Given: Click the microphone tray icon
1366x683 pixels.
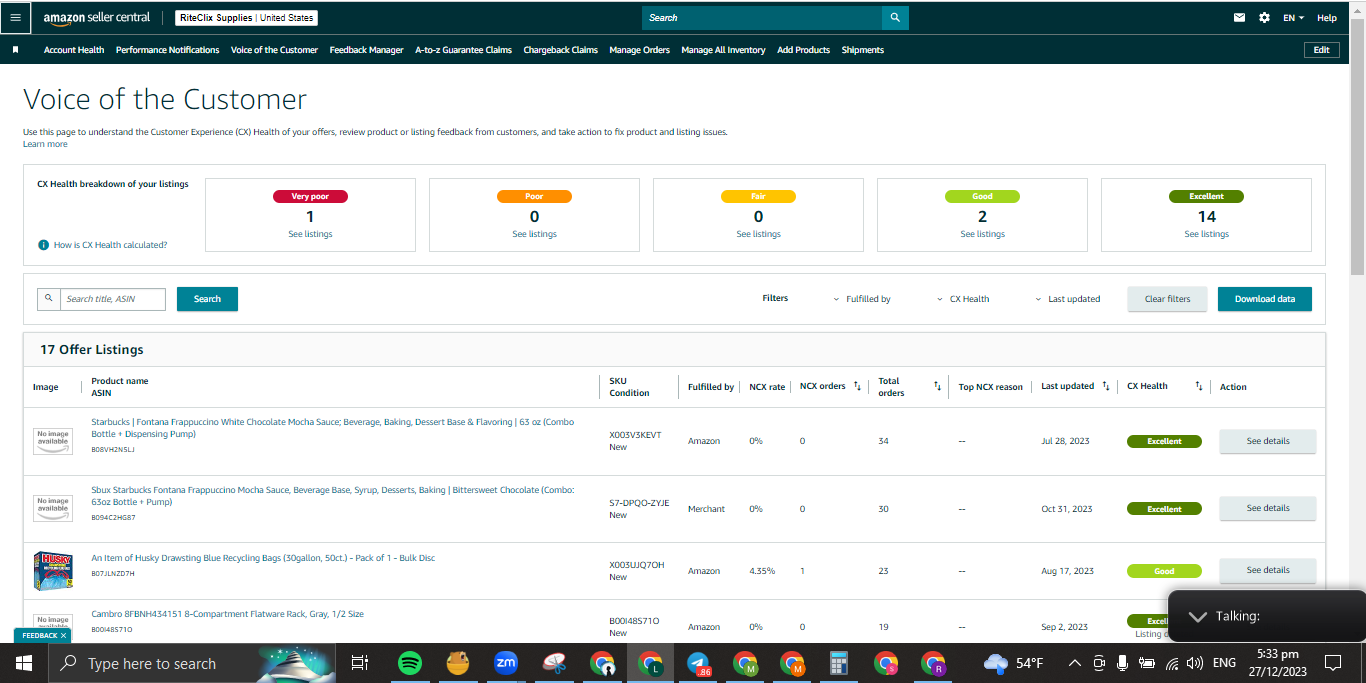Looking at the screenshot, I should [1122, 663].
